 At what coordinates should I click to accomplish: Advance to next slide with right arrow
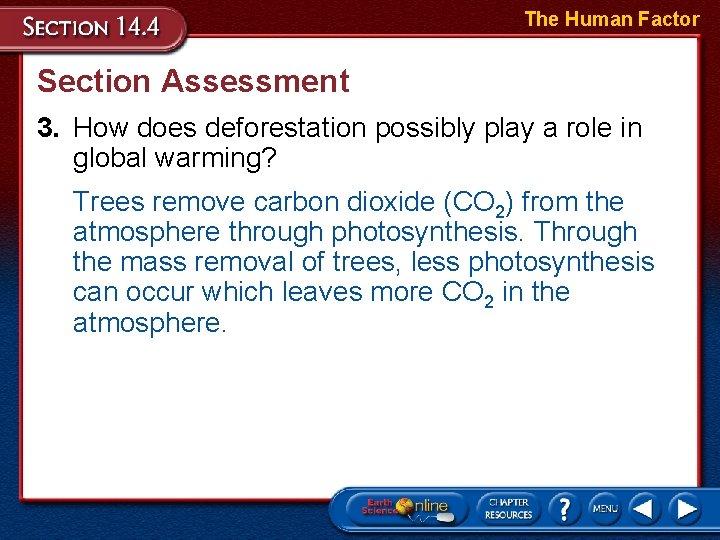tap(686, 509)
